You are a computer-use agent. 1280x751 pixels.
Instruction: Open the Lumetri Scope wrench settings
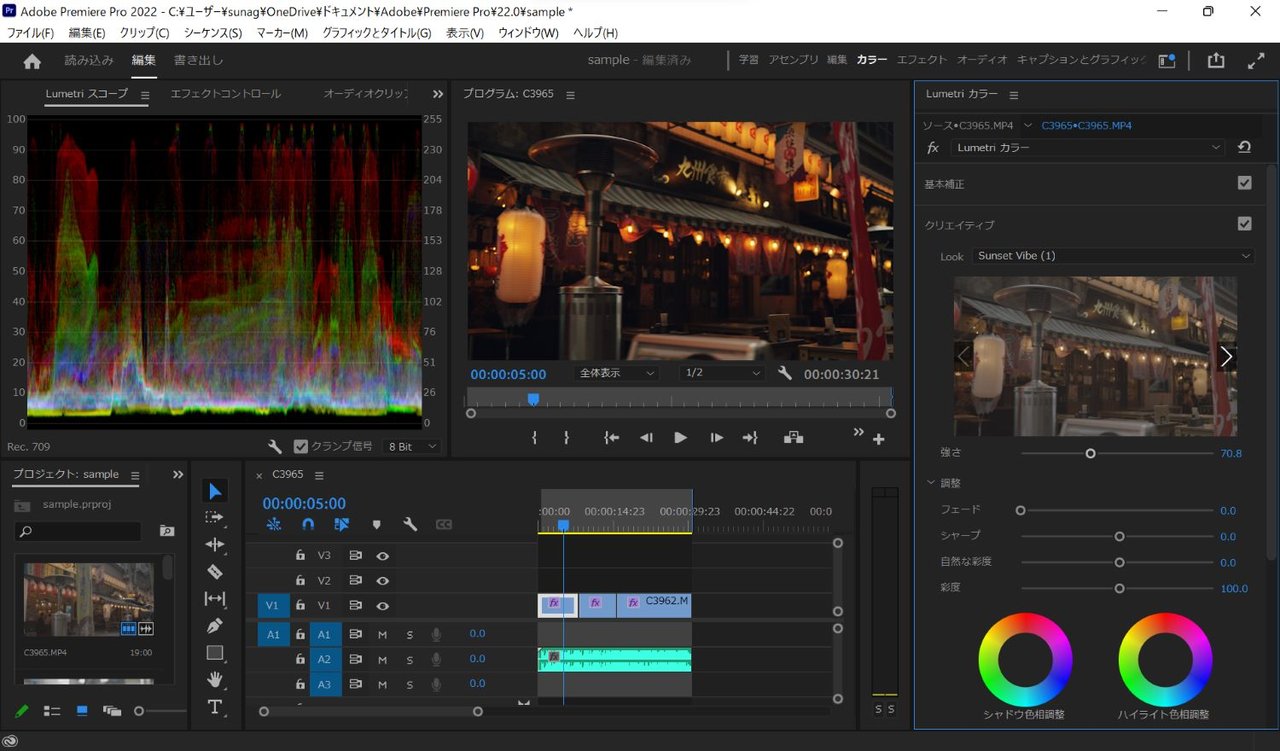(275, 447)
